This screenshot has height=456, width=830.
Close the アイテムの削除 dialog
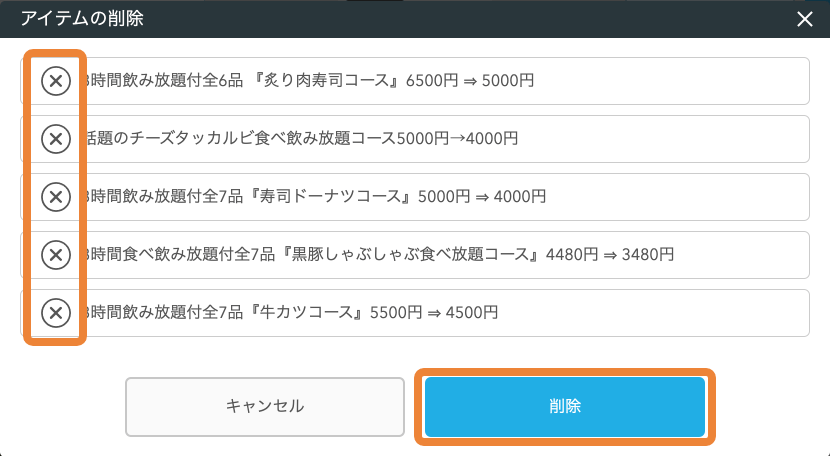[805, 19]
